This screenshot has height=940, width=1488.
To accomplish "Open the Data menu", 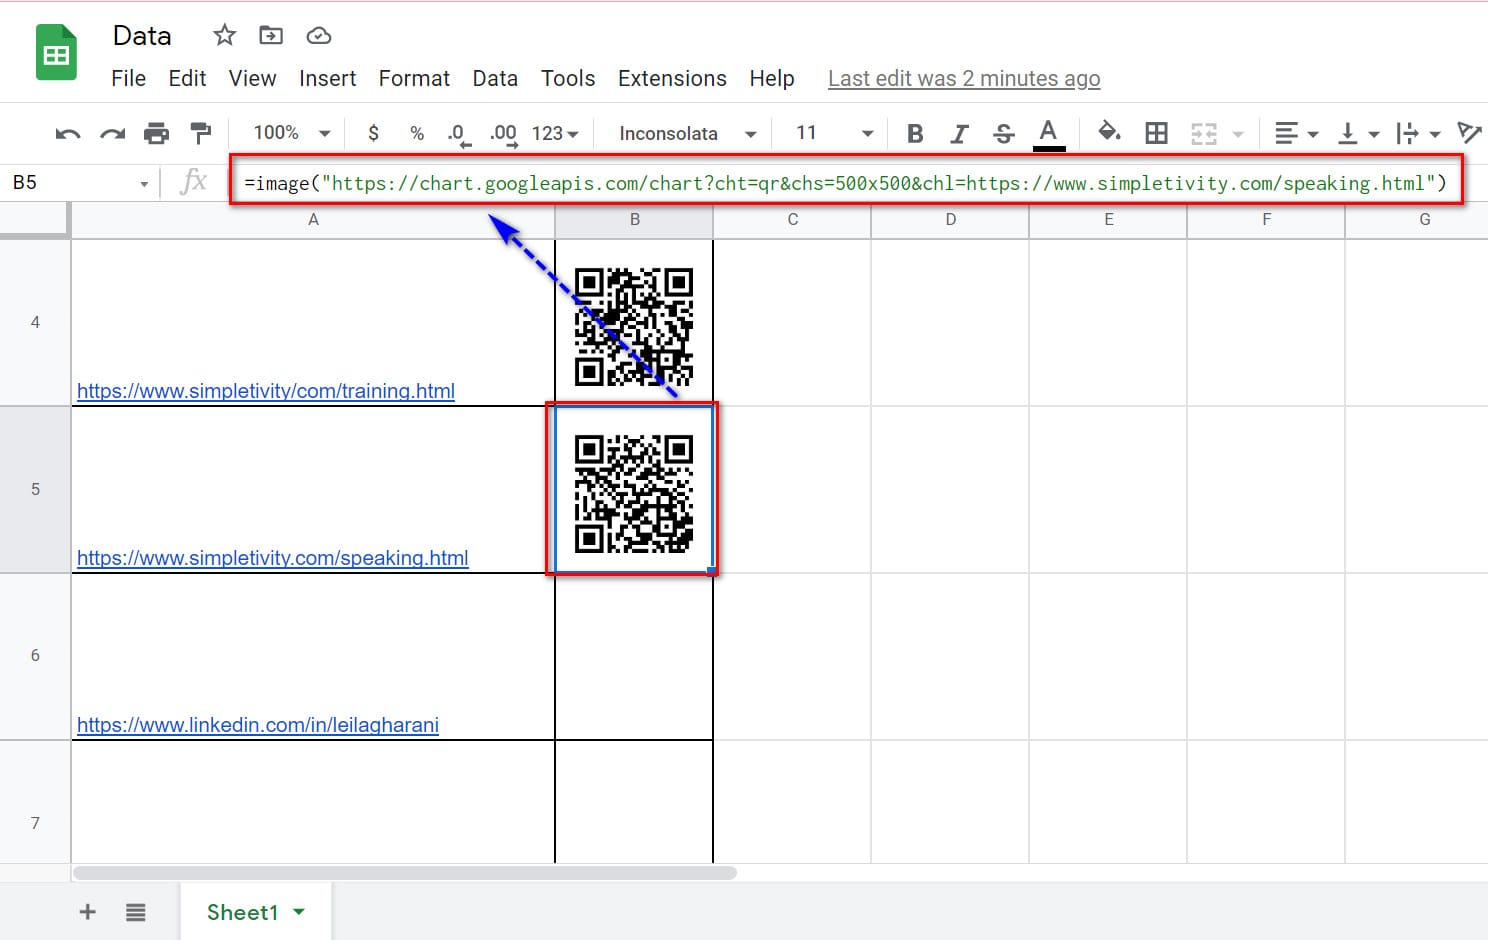I will (x=495, y=78).
